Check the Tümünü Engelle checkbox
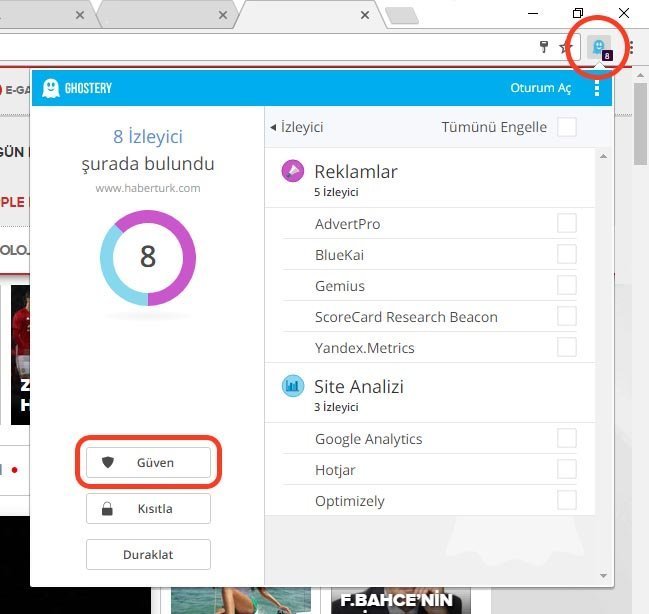The image size is (649, 614). [567, 127]
